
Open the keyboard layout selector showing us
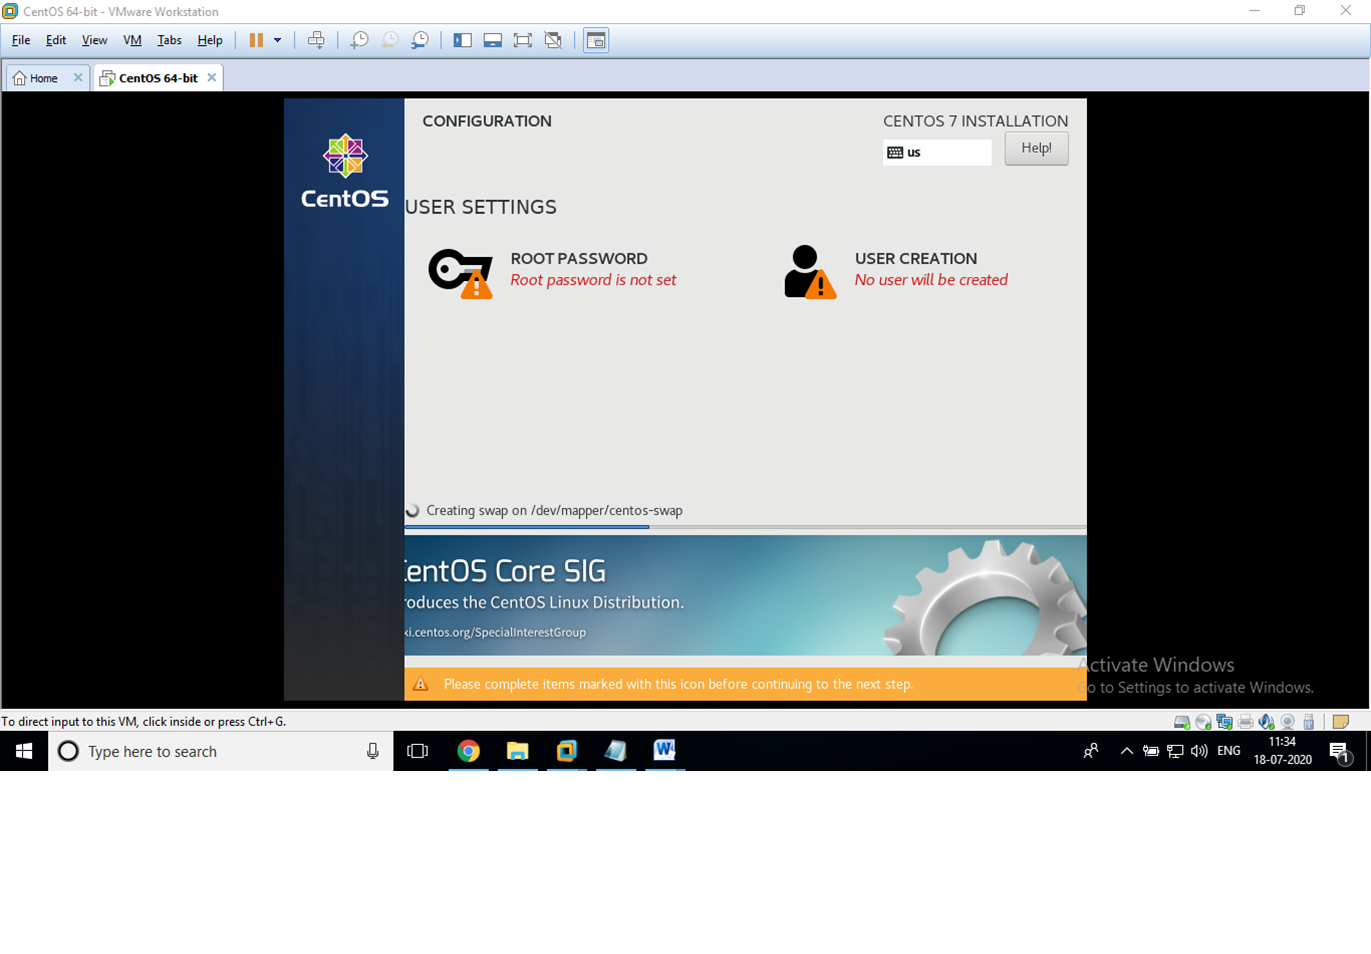pyautogui.click(x=936, y=151)
